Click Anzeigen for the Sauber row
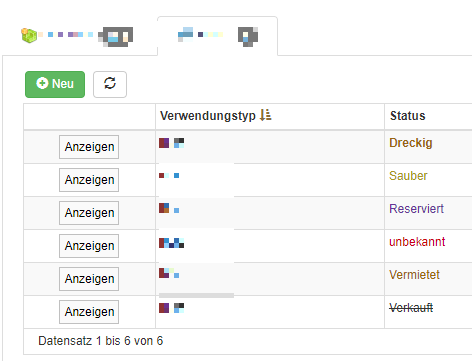The height and width of the screenshot is (361, 472). coord(89,180)
